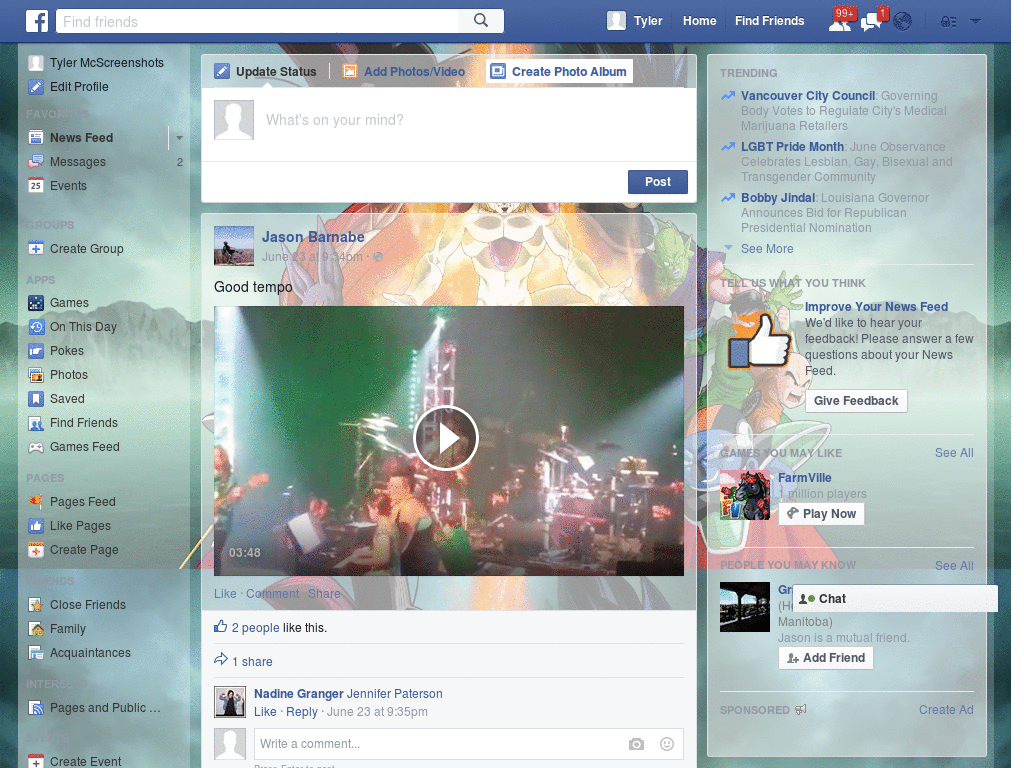This screenshot has width=1024, height=768.
Task: Open Improve Your News Feed link
Action: 876,307
